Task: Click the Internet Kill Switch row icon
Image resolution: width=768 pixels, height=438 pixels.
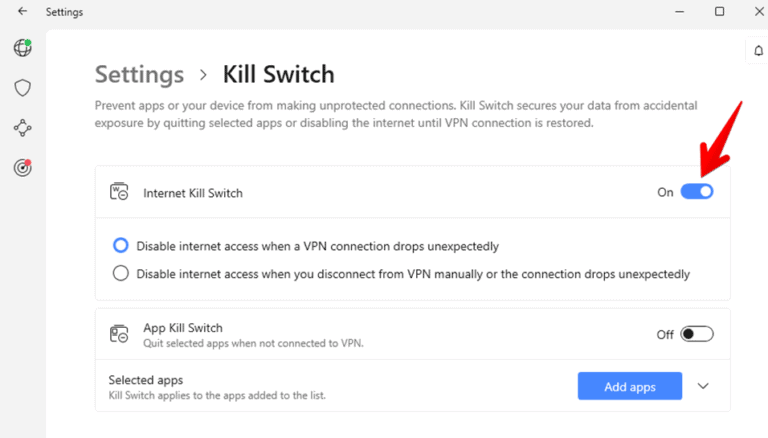Action: tap(119, 192)
